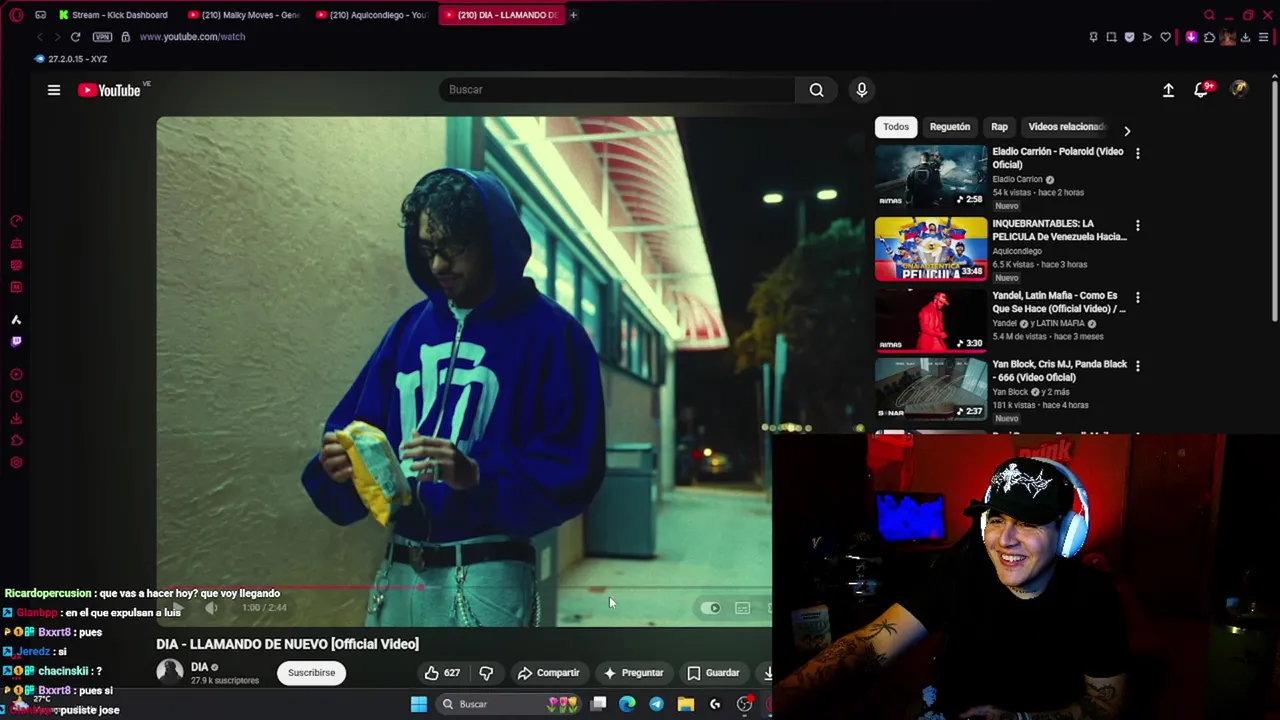1280x720 pixels.
Task: Open Opera easy setup menu lines
Action: 1263,37
